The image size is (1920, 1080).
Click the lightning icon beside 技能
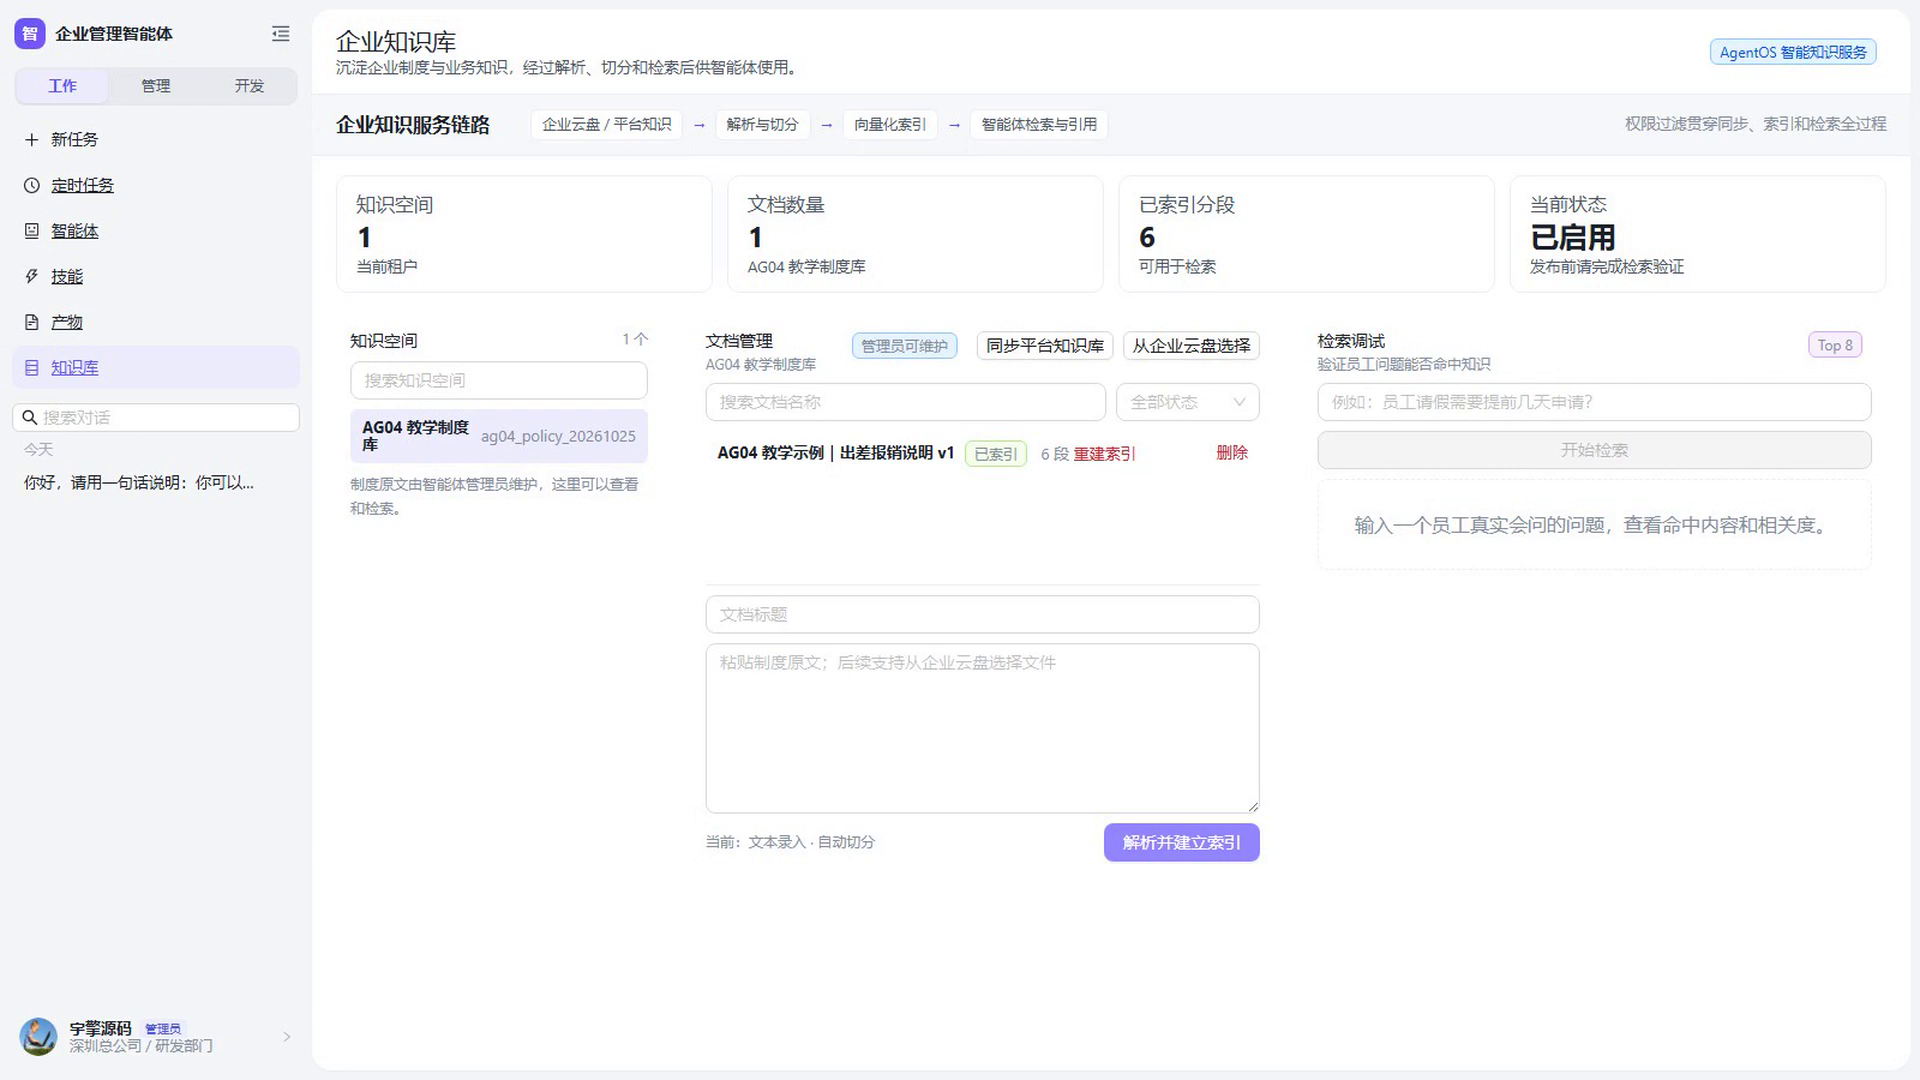[32, 277]
